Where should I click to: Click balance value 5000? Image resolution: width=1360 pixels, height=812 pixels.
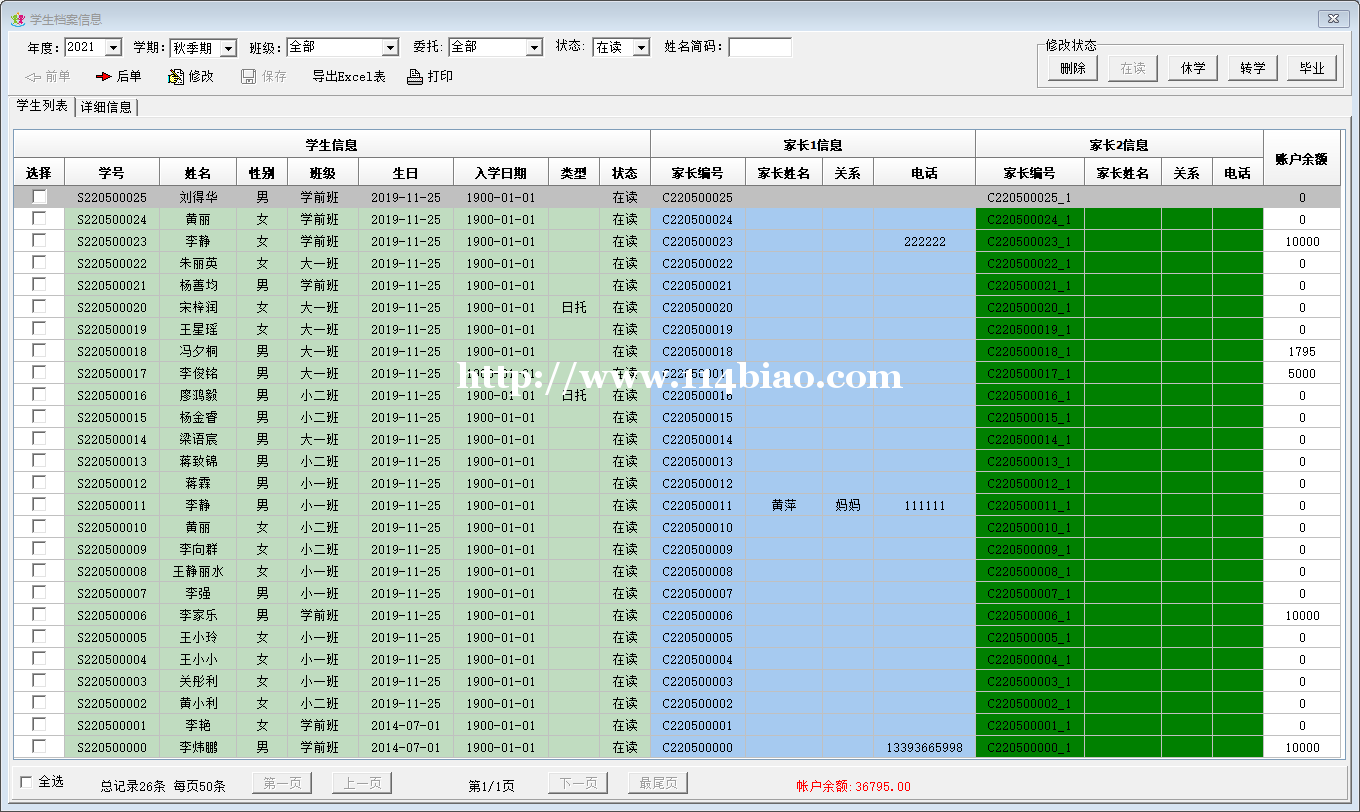(x=1302, y=373)
